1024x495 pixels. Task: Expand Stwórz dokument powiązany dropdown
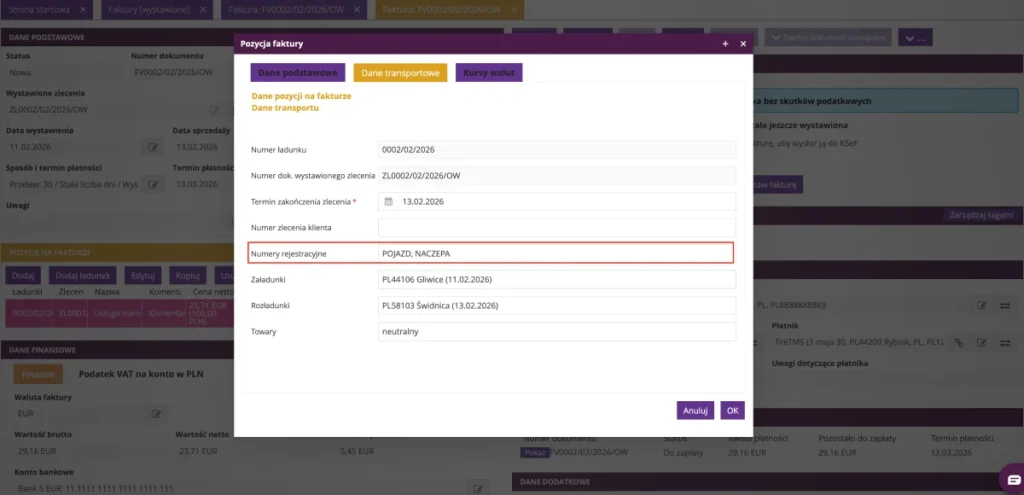pos(827,37)
